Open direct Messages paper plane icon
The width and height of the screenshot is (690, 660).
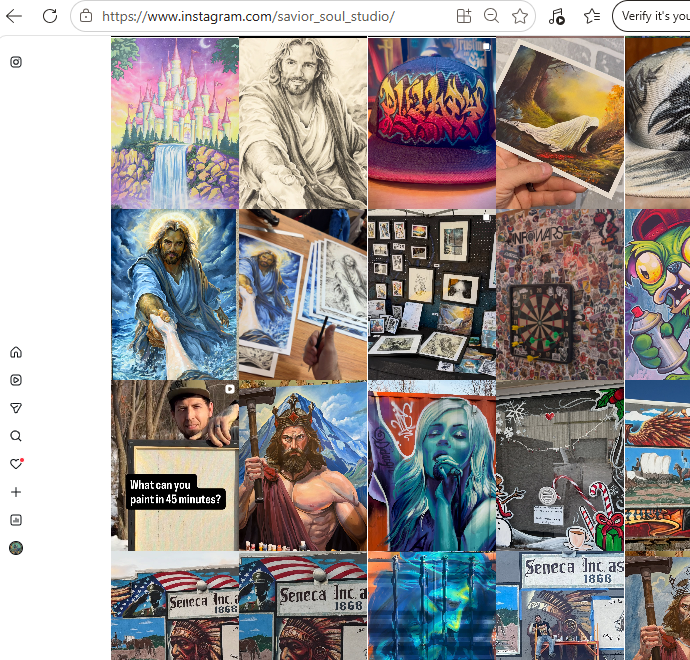click(x=16, y=408)
